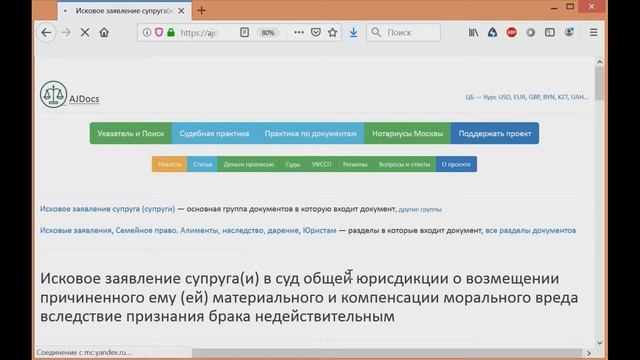Open the downloads panel
Image resolution: width=640 pixels, height=360 pixels.
point(353,32)
